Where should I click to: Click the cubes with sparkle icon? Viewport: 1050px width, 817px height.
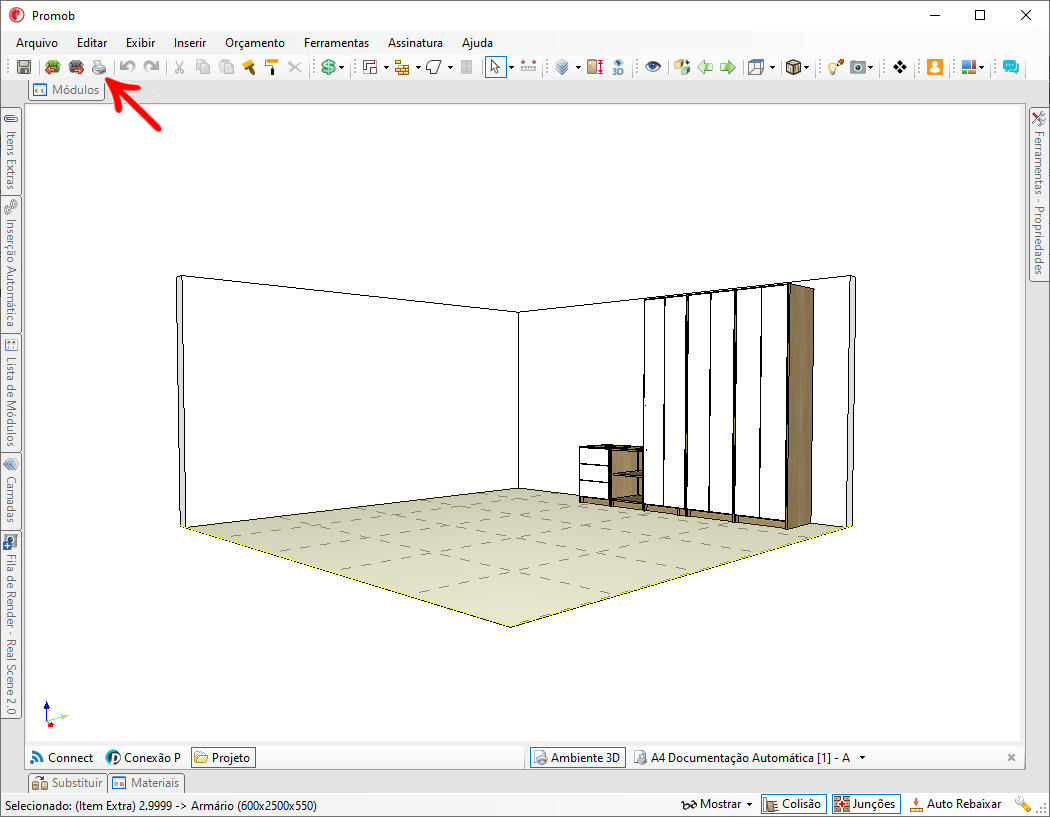tap(682, 67)
